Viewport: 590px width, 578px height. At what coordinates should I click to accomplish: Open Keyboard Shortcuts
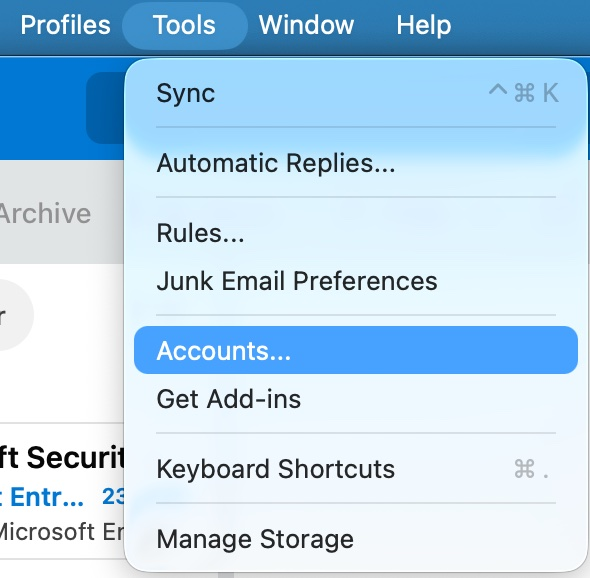pyautogui.click(x=356, y=469)
